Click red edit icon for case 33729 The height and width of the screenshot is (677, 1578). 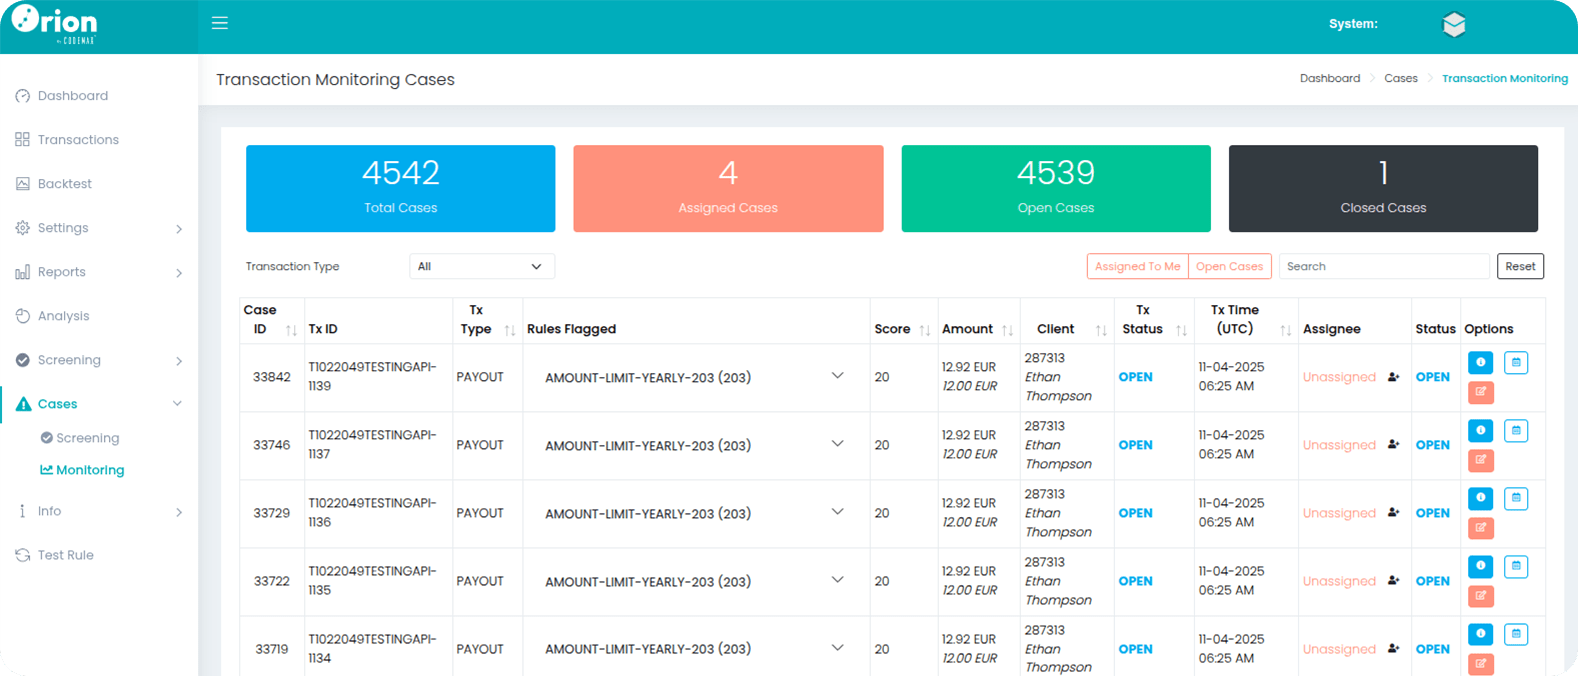pos(1480,528)
